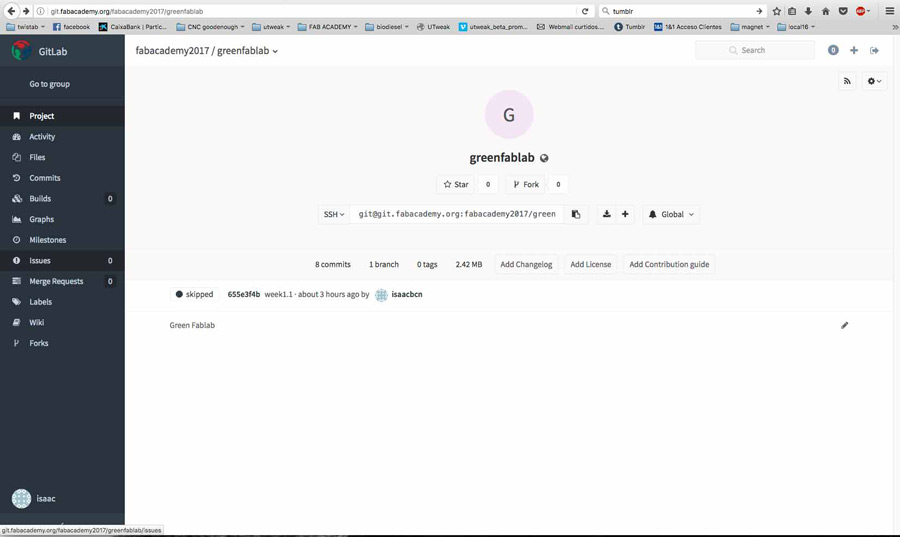Image resolution: width=900 pixels, height=537 pixels.
Task: Copy the repository SSH URL to clipboard
Action: point(576,214)
